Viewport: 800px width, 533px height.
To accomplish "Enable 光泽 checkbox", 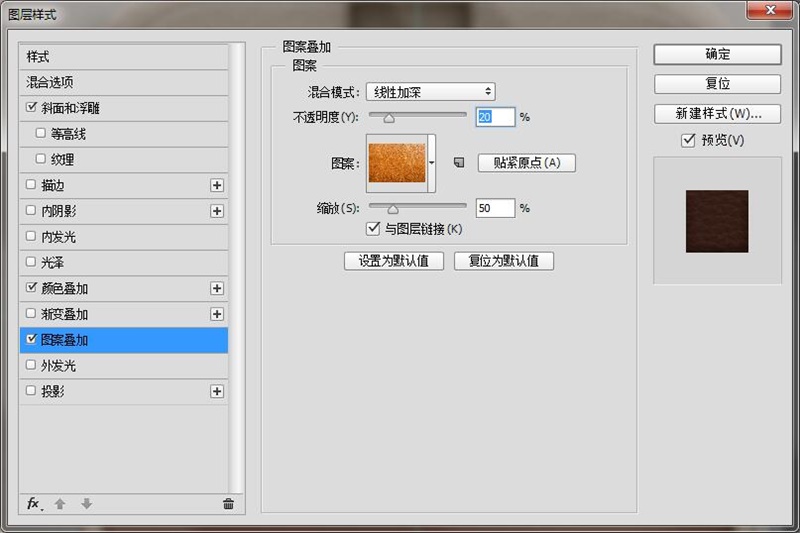I will point(31,262).
